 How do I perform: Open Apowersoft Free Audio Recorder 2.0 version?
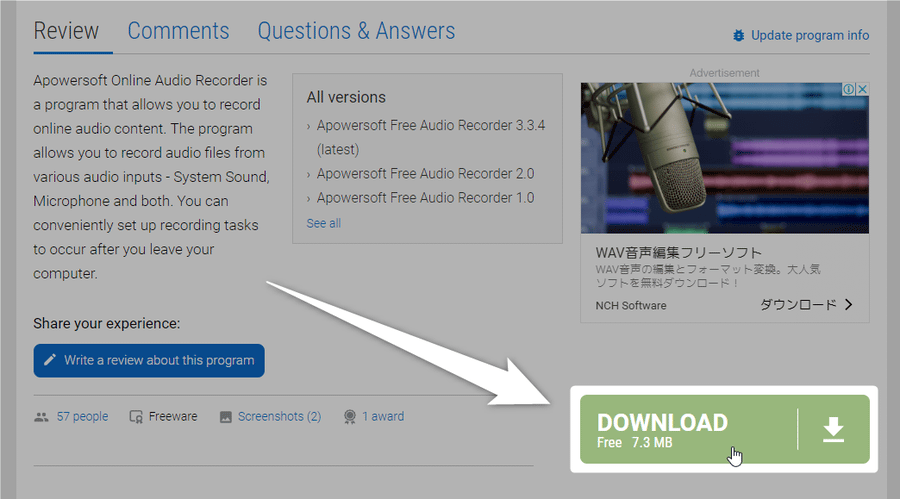(x=425, y=173)
